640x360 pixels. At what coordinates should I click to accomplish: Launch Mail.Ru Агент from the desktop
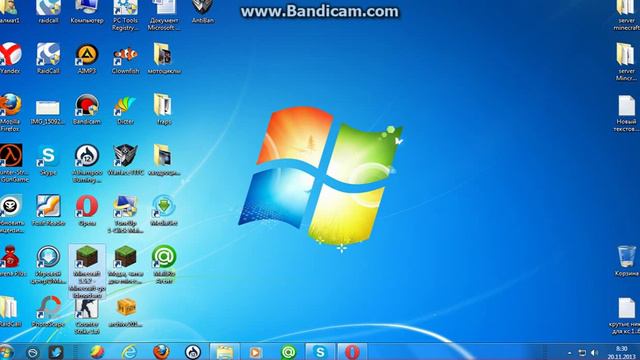pos(164,264)
